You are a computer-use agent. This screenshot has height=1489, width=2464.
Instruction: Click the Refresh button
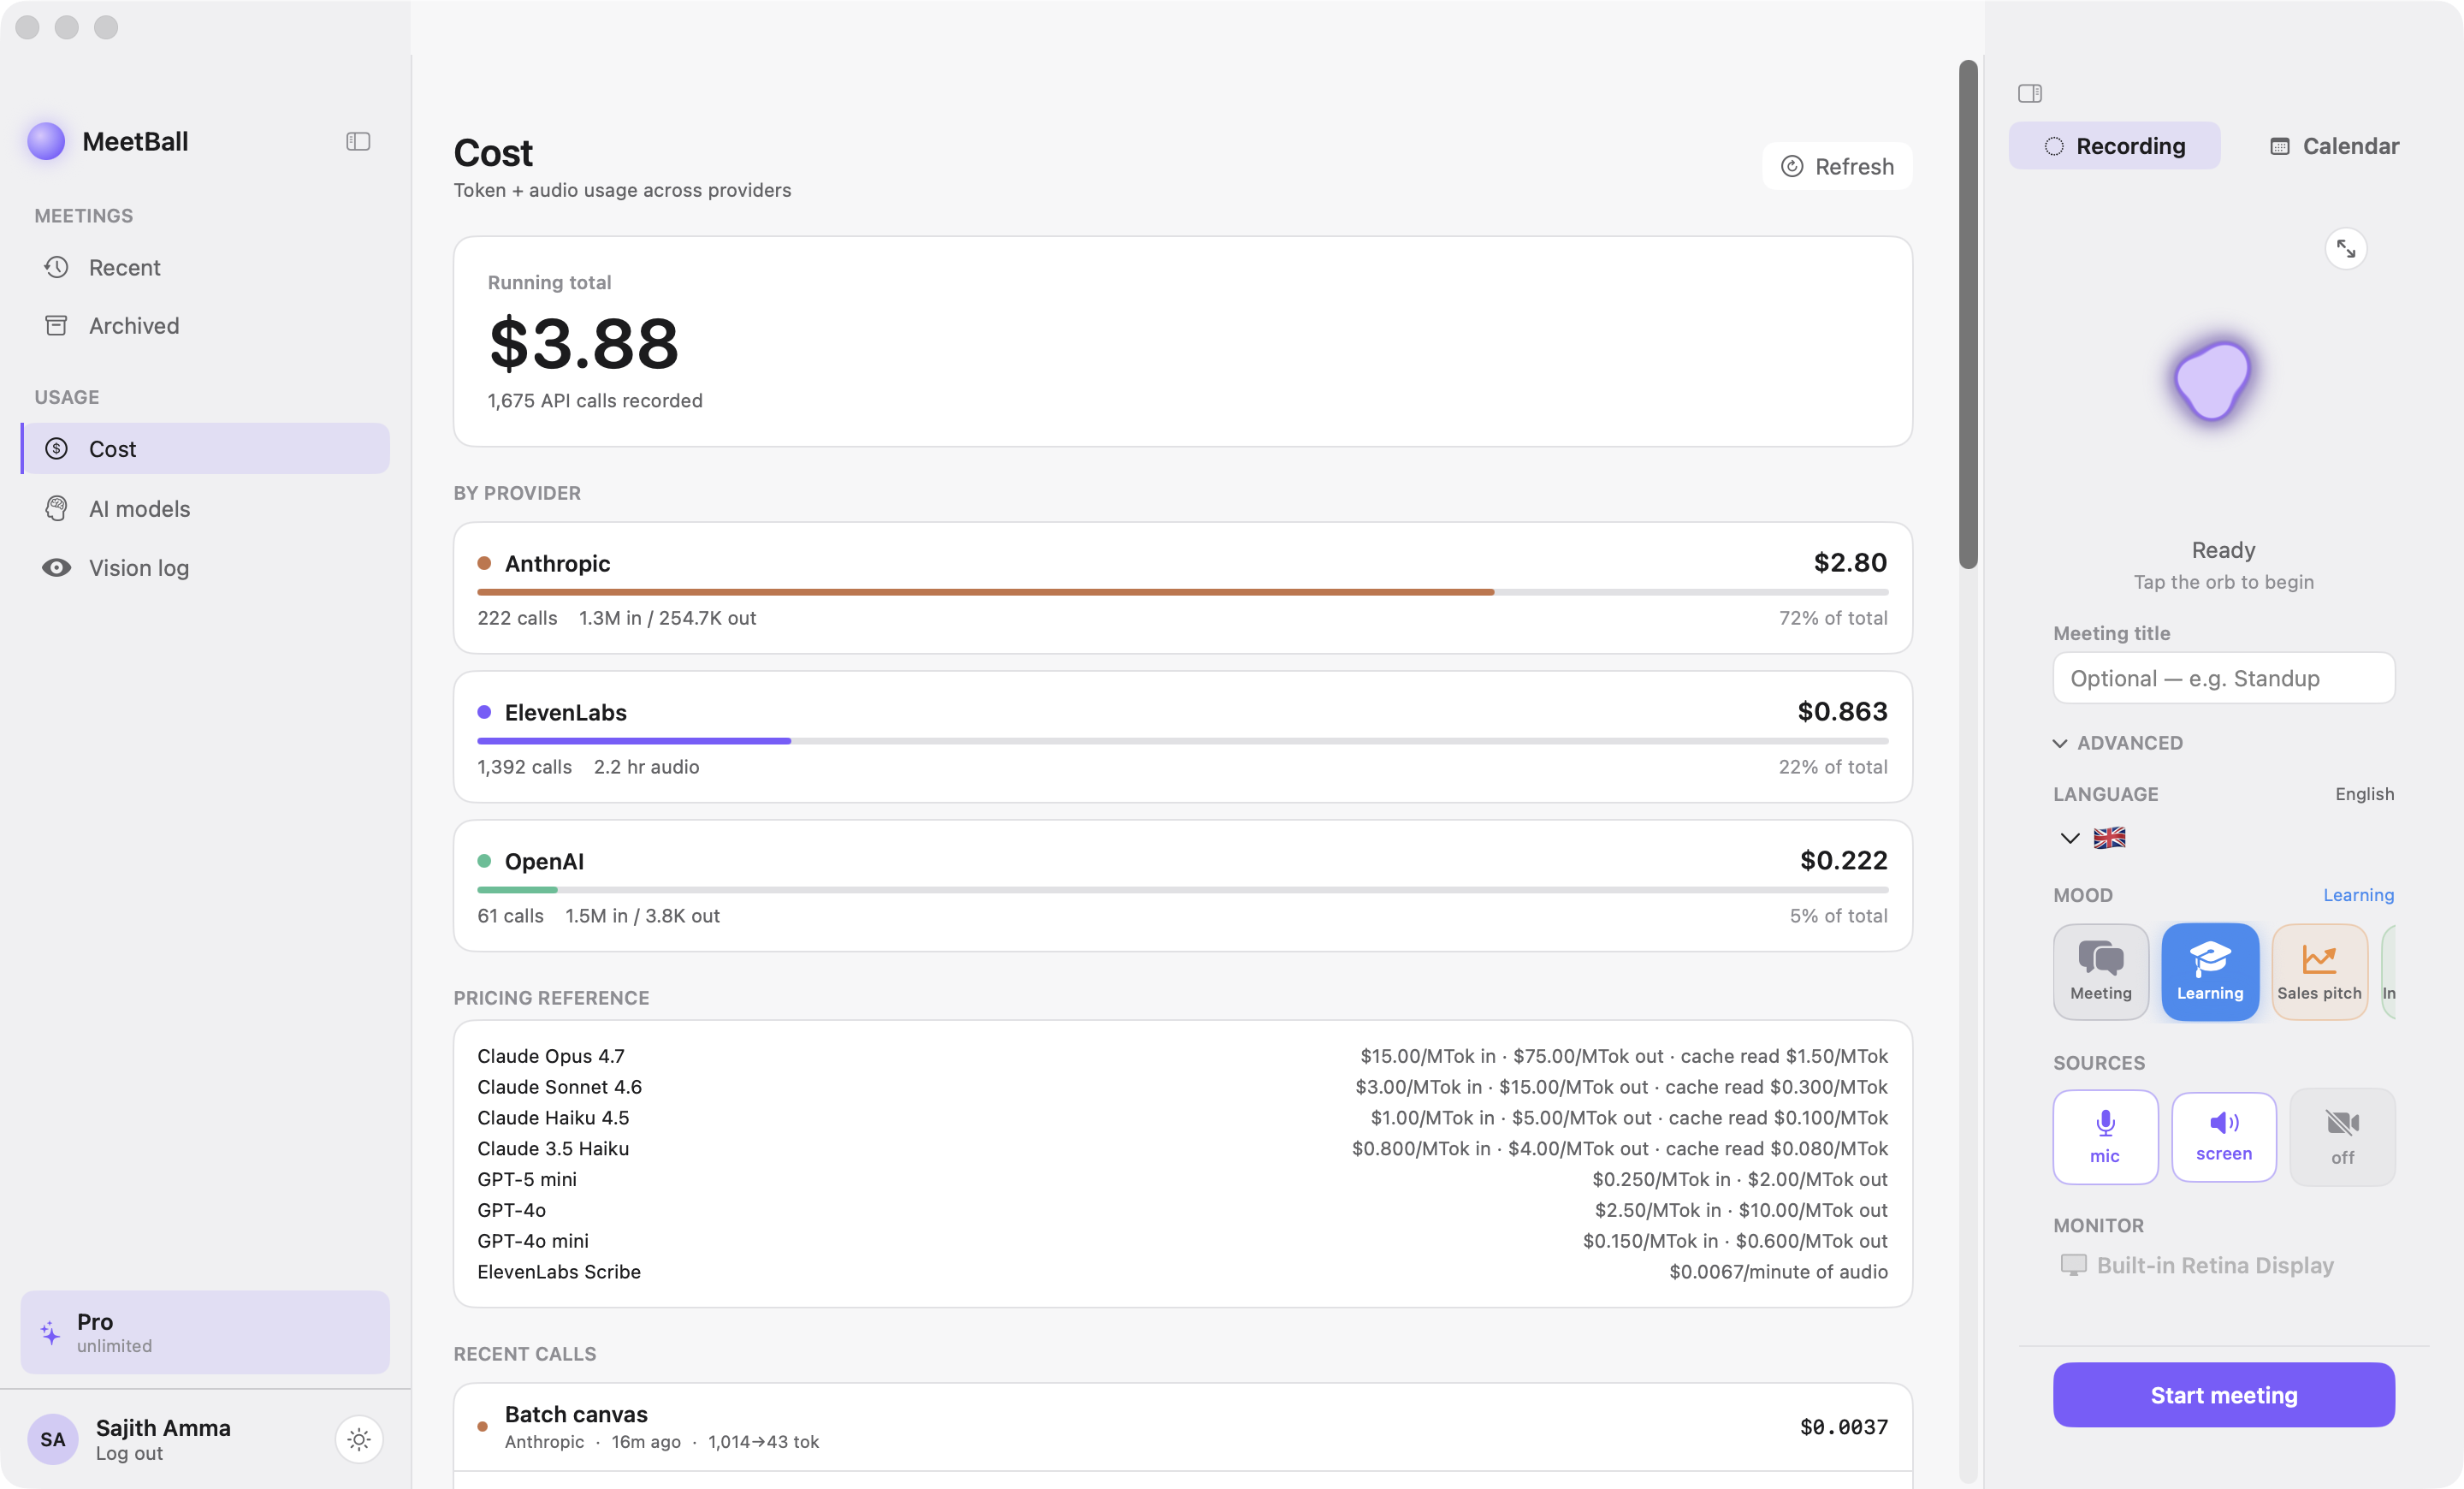tap(1837, 166)
